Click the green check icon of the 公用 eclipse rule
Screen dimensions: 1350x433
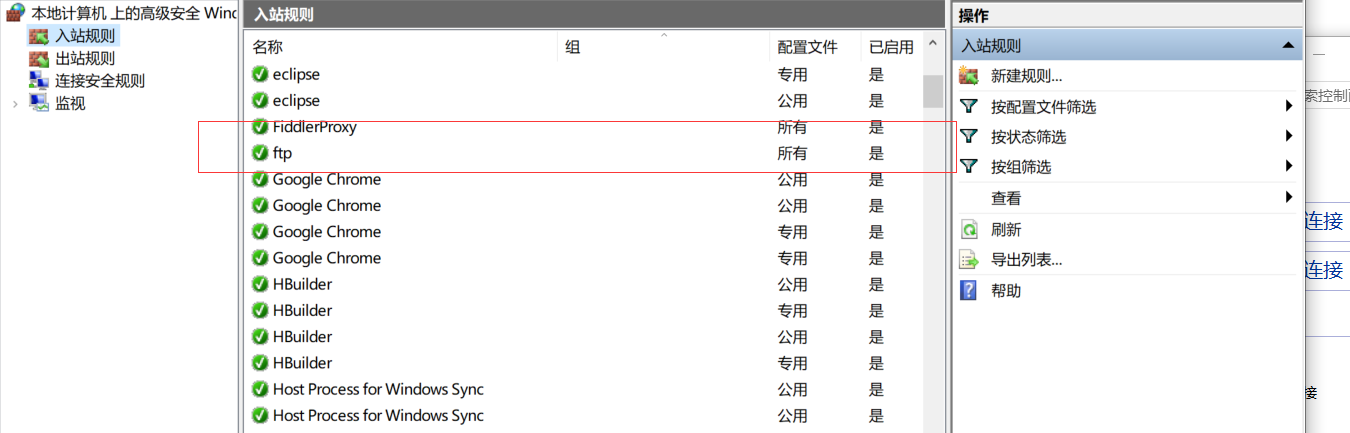[260, 101]
